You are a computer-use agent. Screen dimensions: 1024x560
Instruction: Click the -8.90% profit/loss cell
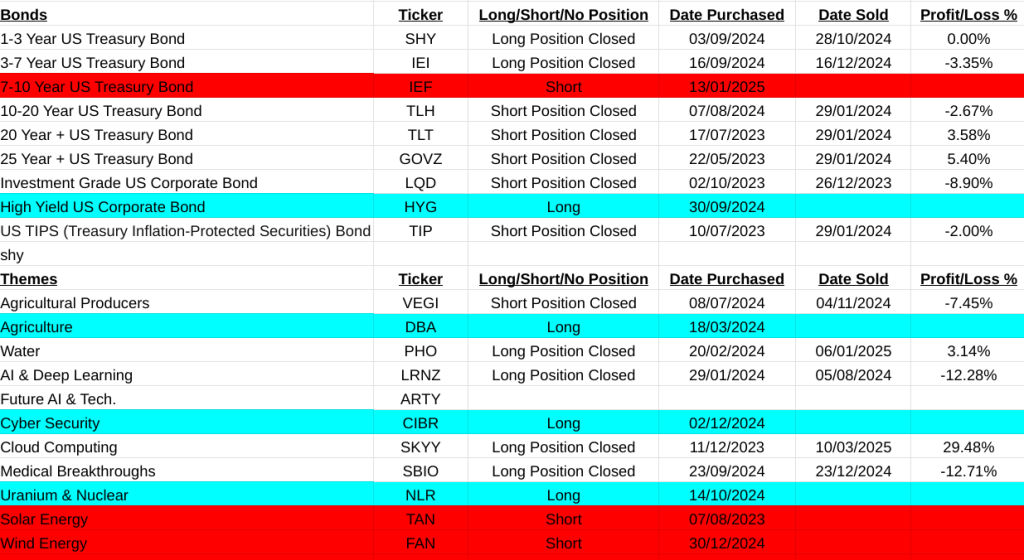(967, 183)
